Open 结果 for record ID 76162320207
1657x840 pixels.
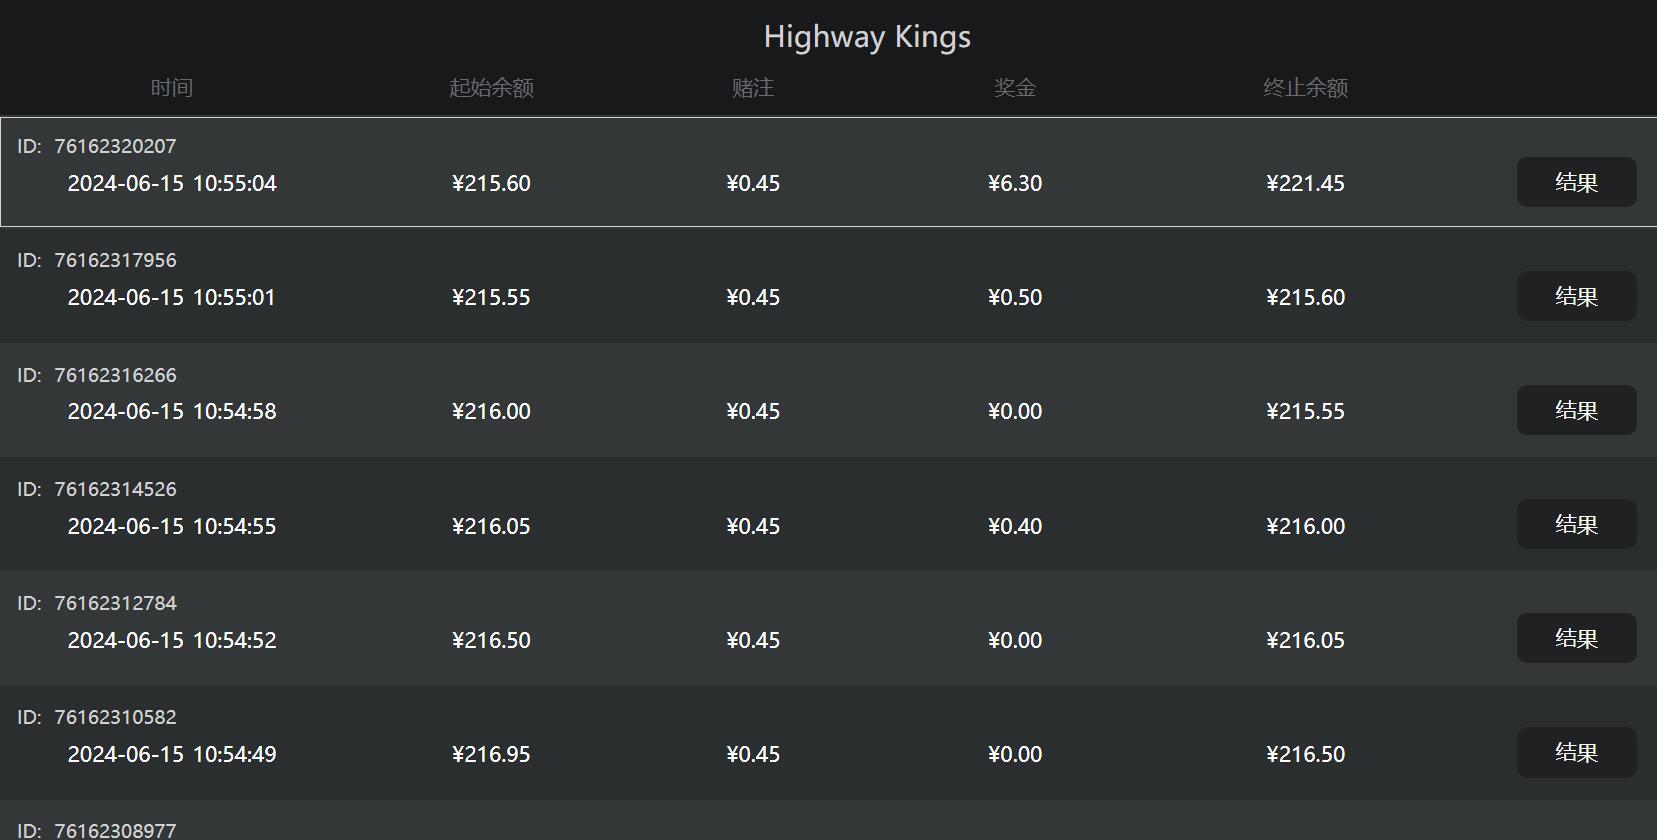(1576, 182)
